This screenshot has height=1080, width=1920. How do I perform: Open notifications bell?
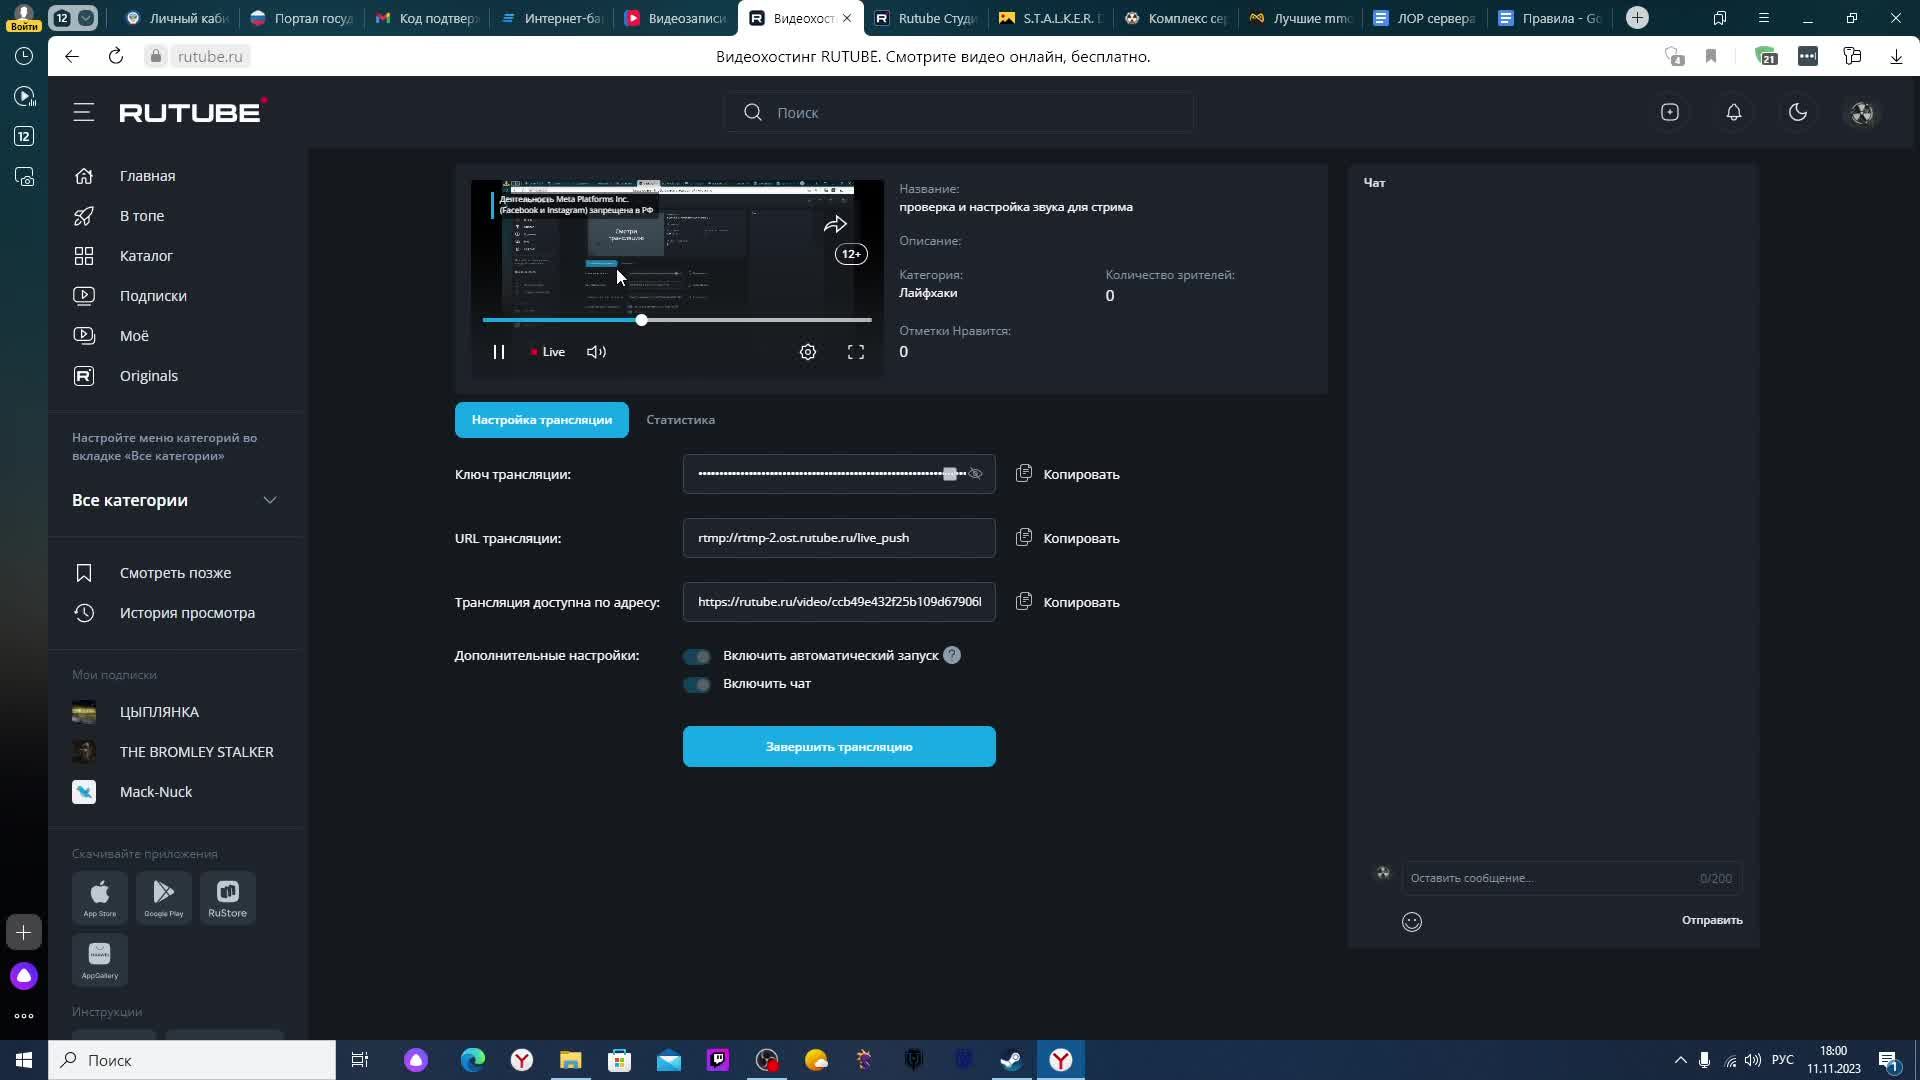[1734, 112]
